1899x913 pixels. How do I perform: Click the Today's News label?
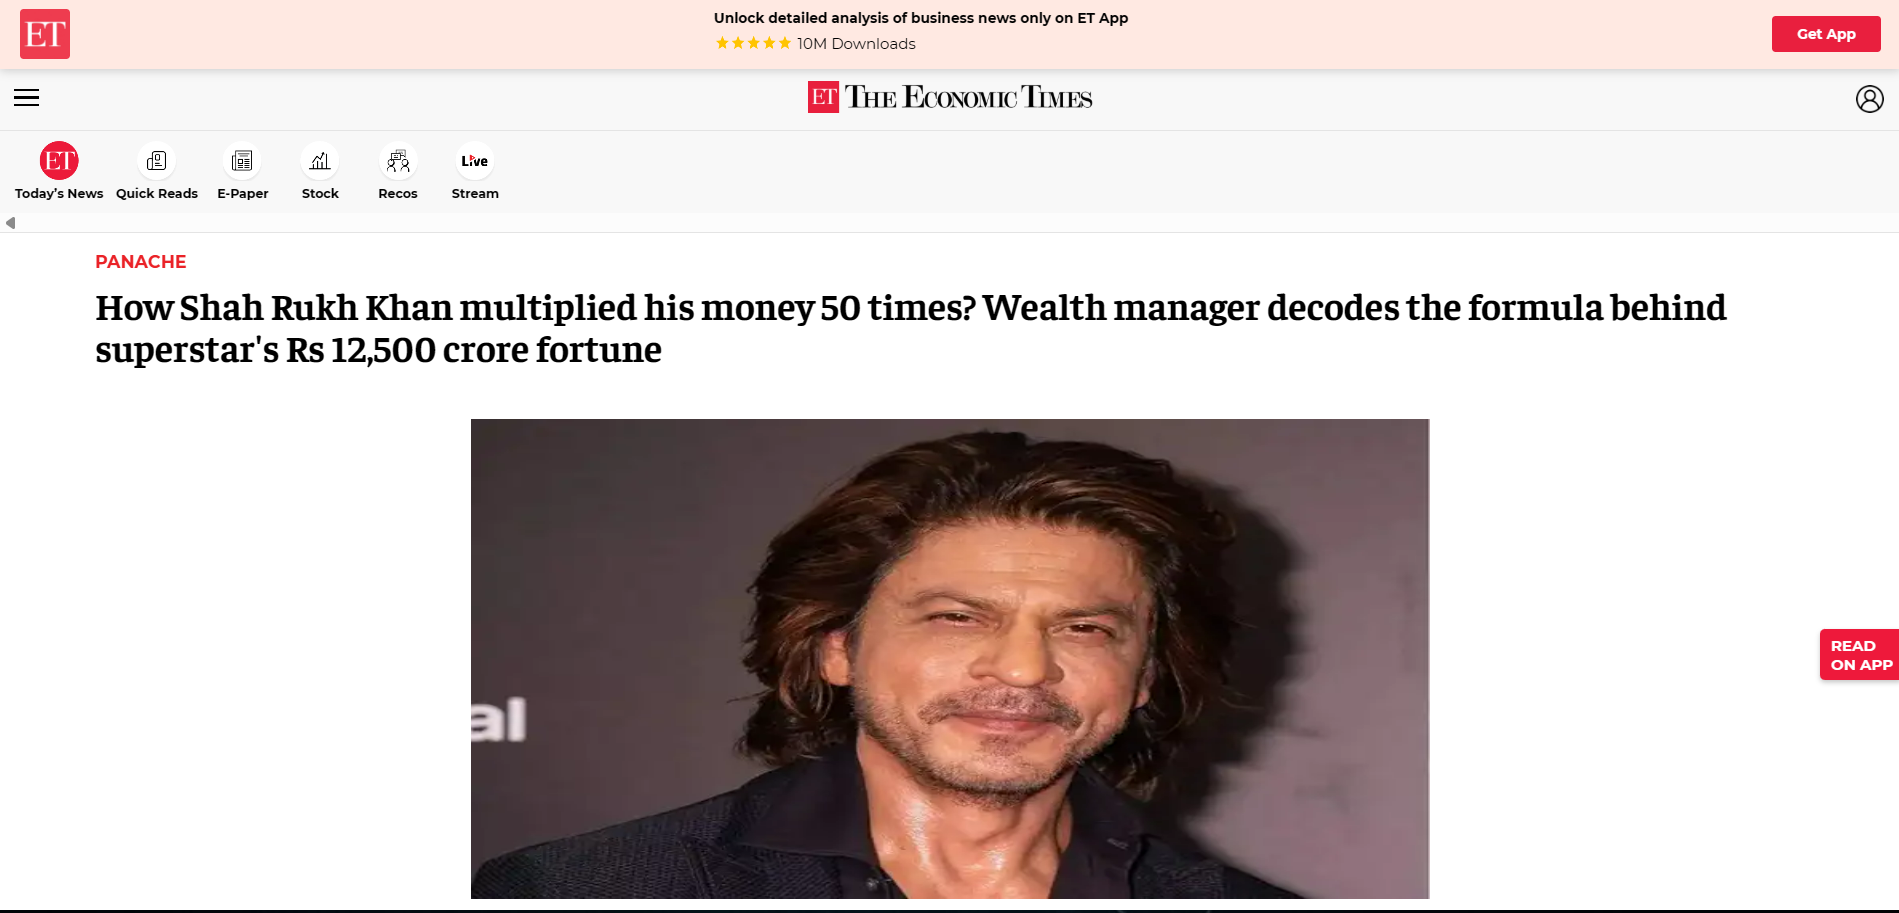coord(59,194)
